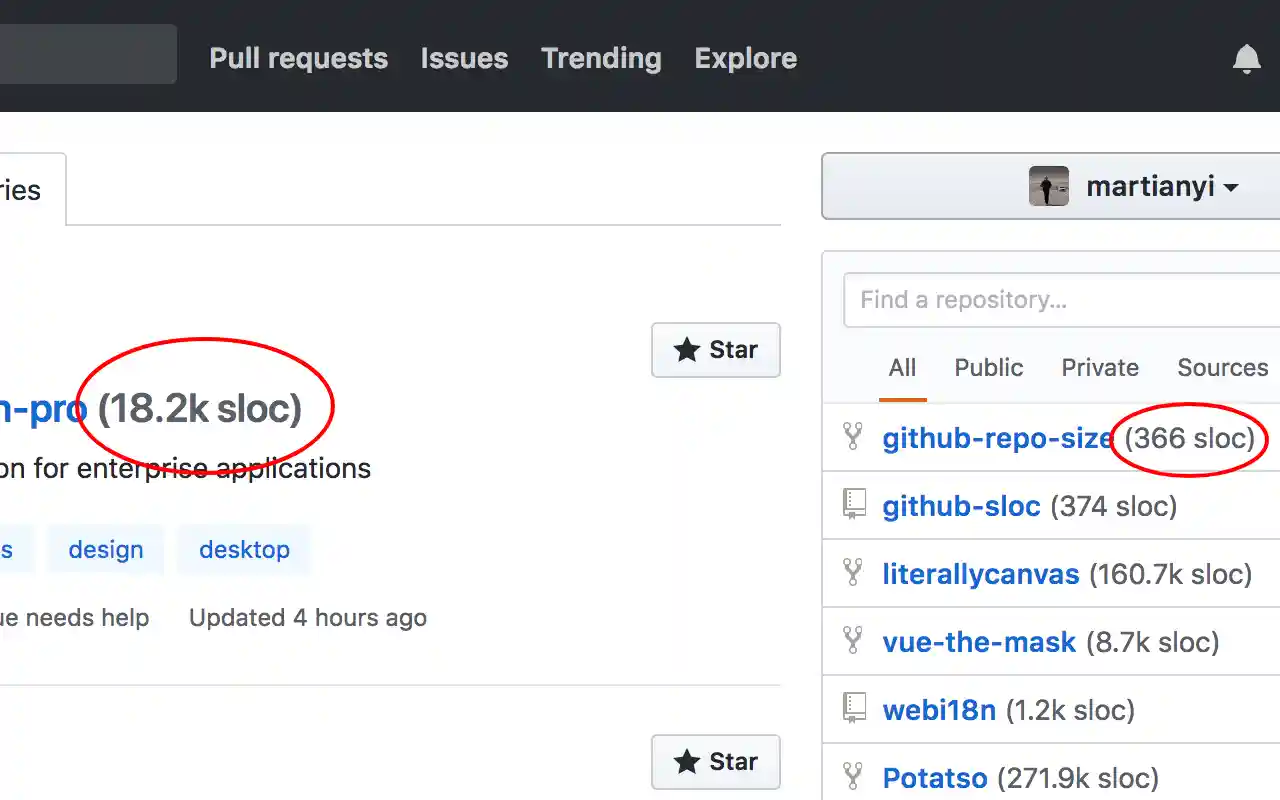This screenshot has height=800, width=1280.
Task: Select the Private repositories filter tab
Action: (x=1100, y=368)
